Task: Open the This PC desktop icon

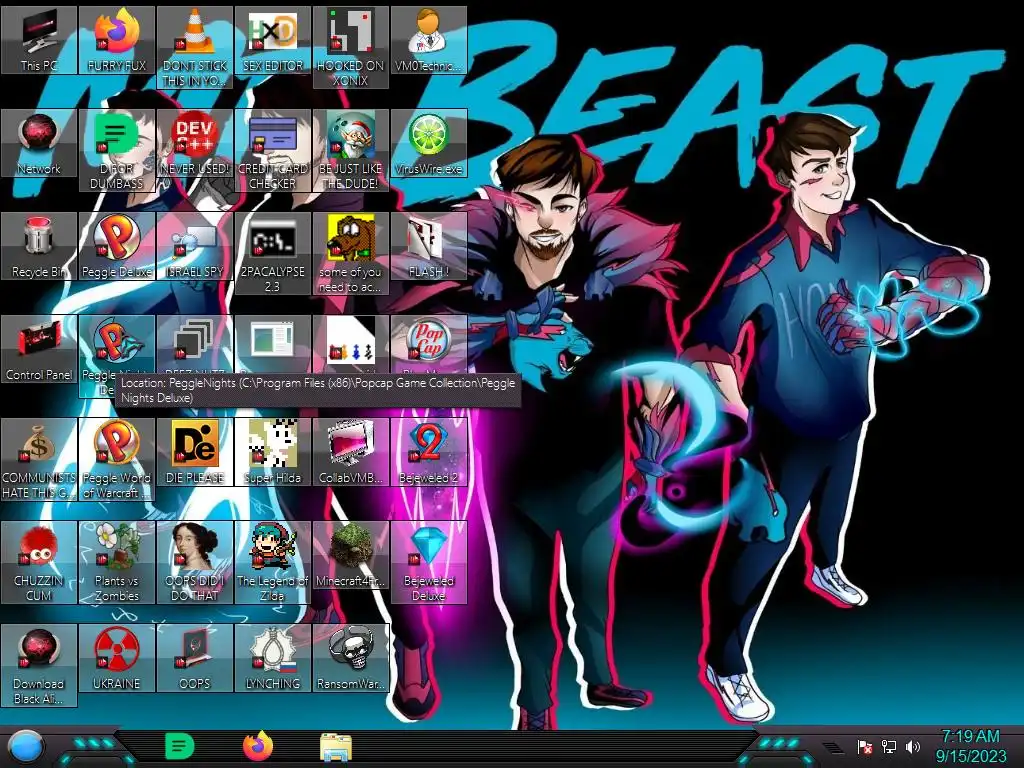Action: [39, 40]
